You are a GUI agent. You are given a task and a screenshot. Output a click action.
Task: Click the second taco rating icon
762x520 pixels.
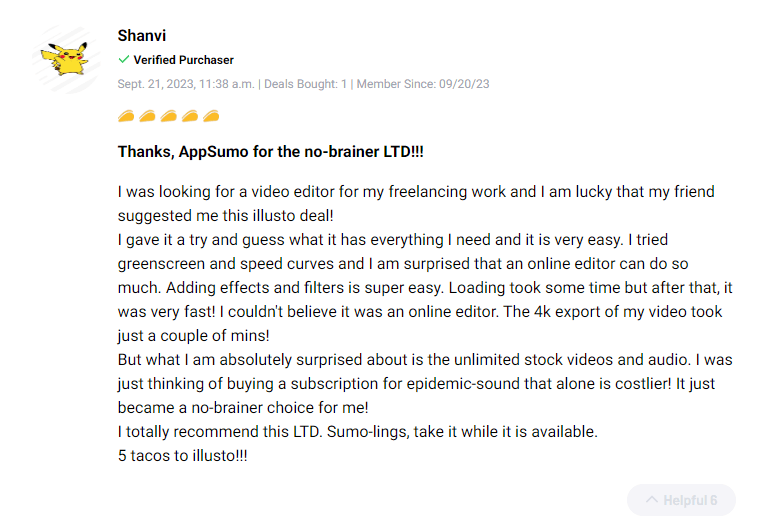point(147,117)
